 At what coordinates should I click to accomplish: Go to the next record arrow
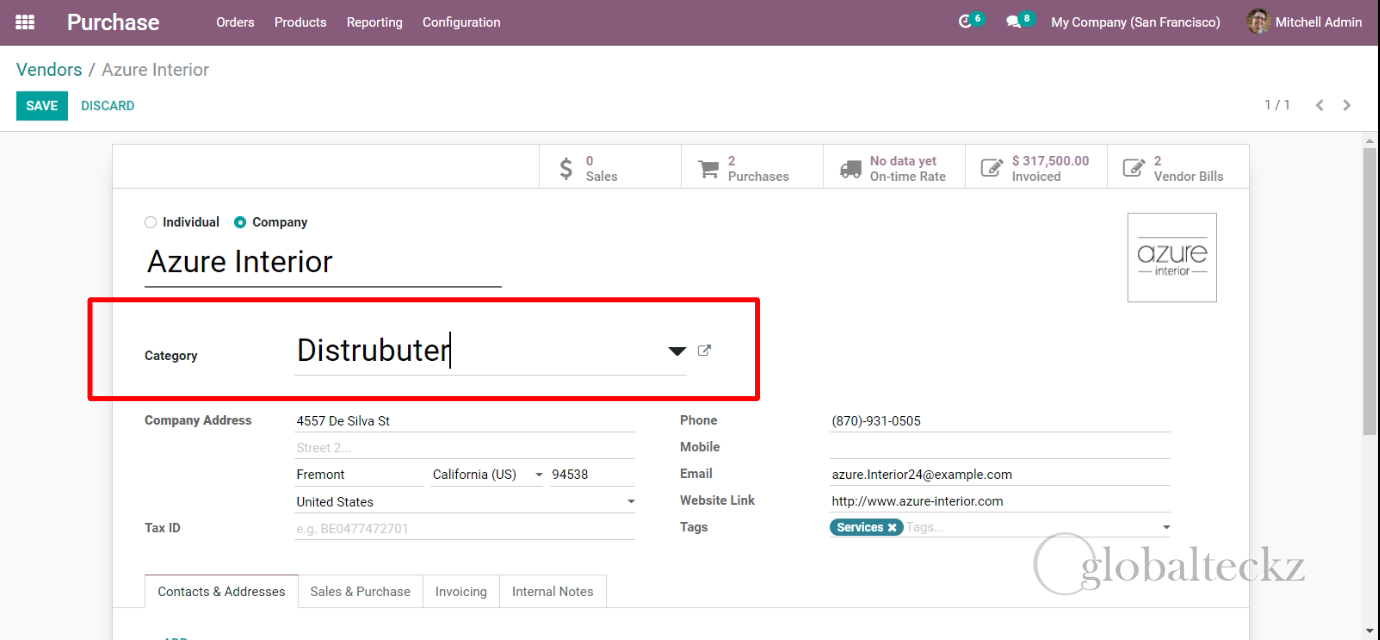(1347, 105)
